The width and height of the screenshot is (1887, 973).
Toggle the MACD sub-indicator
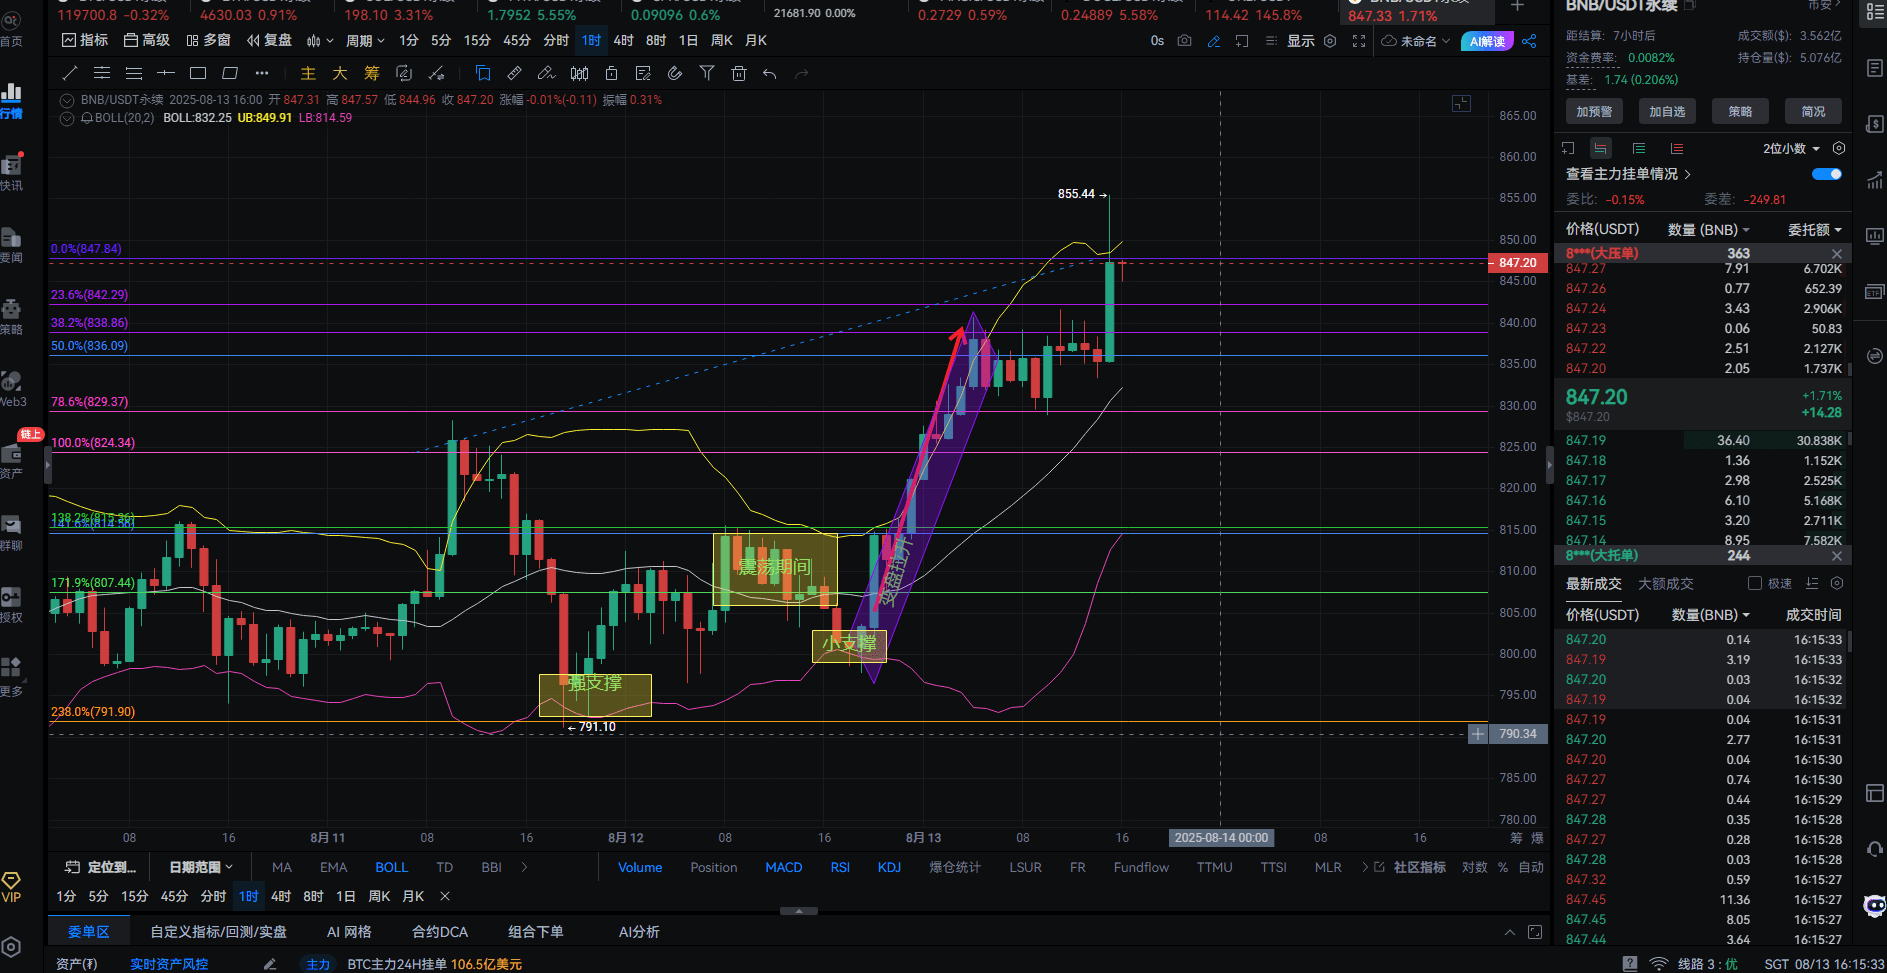(784, 867)
